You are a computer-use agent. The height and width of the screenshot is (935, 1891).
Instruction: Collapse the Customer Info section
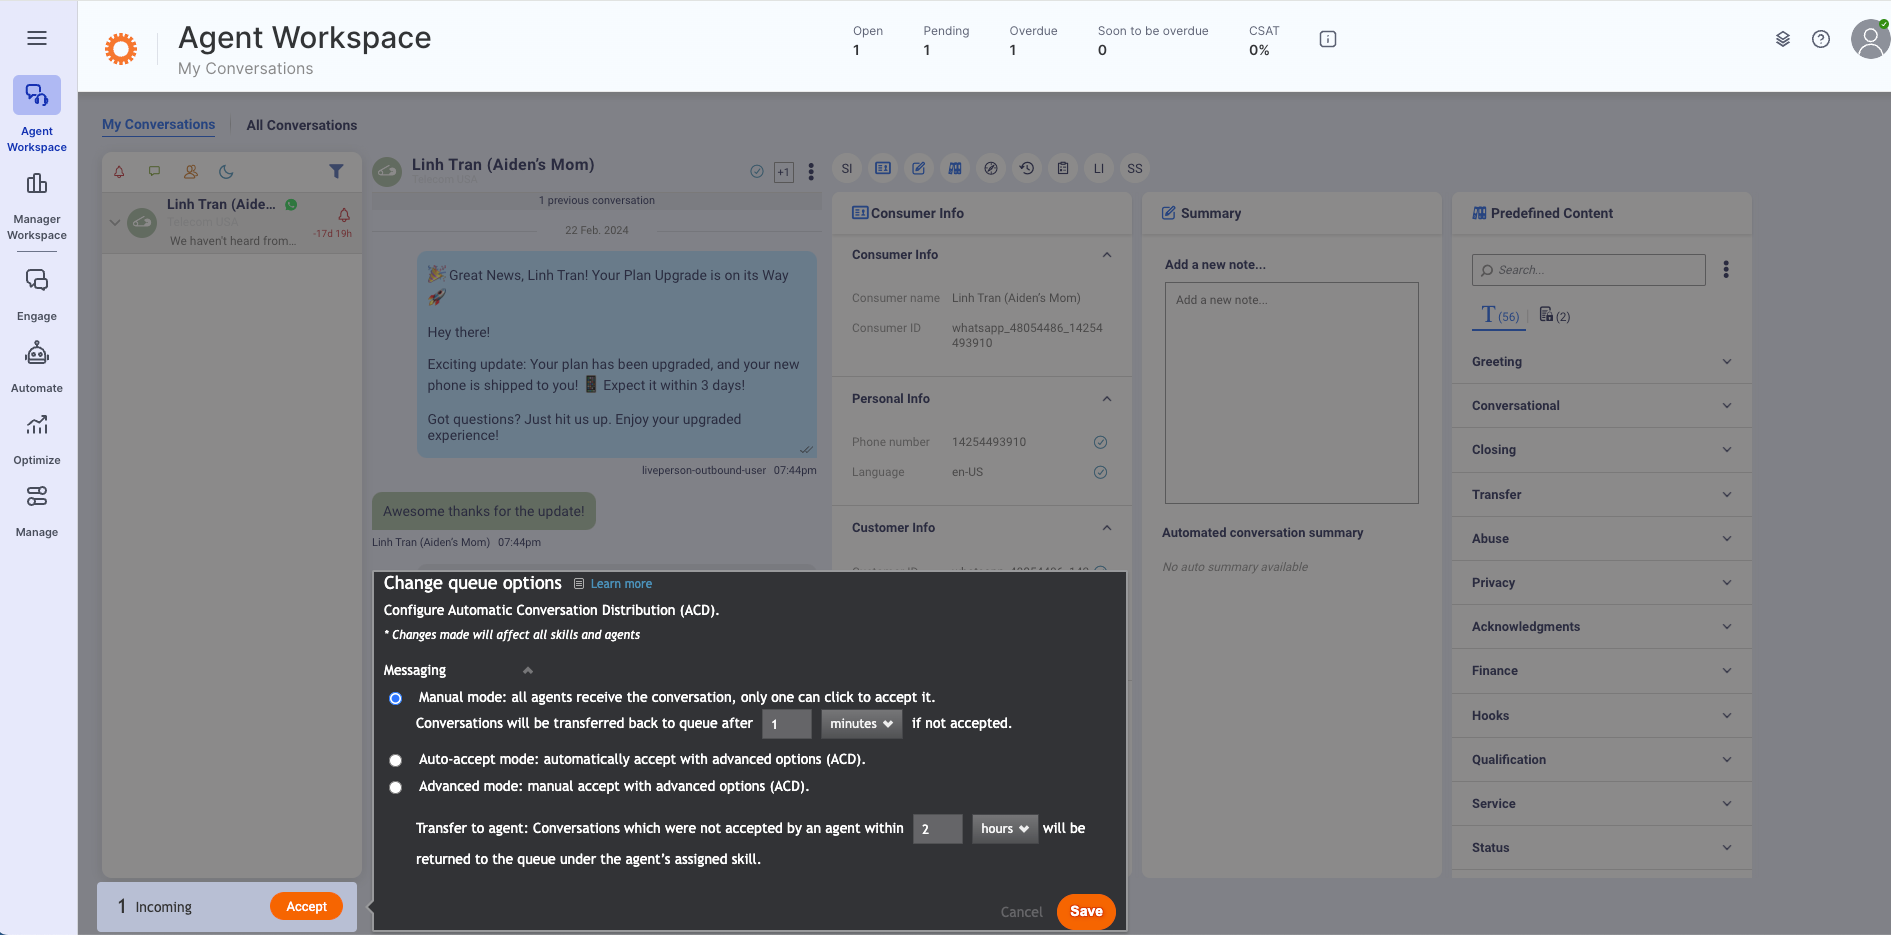point(1107,528)
